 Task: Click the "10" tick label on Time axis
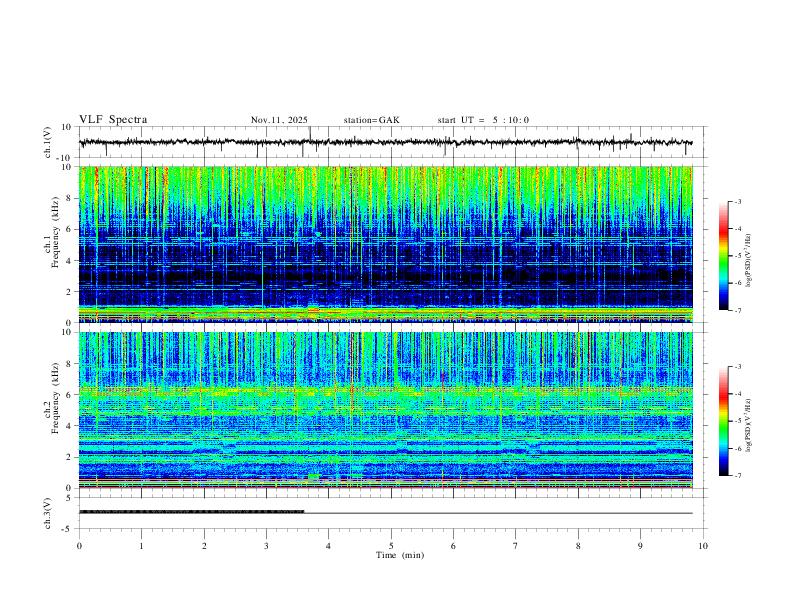[x=703, y=546]
